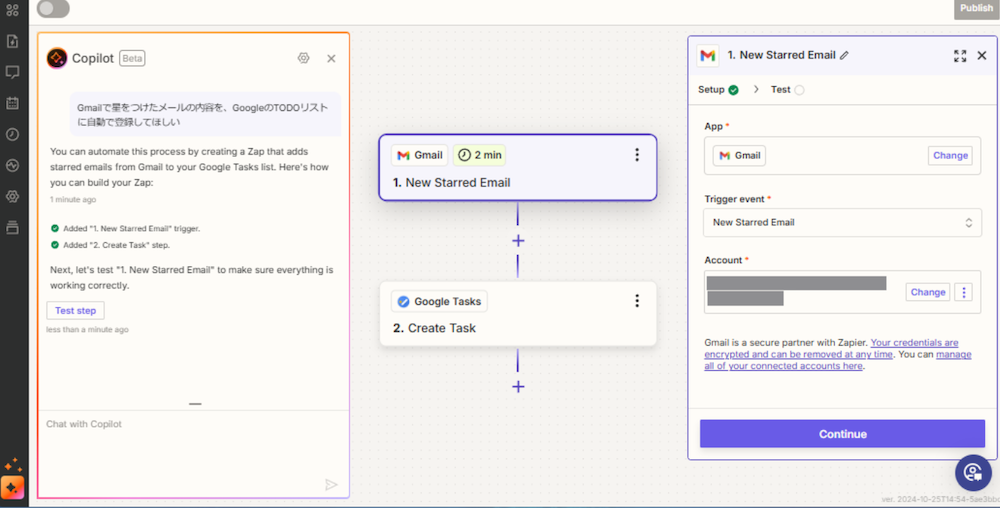This screenshot has width=1000, height=508.
Task: Open the apps grid icon in sidebar
Action: click(12, 10)
